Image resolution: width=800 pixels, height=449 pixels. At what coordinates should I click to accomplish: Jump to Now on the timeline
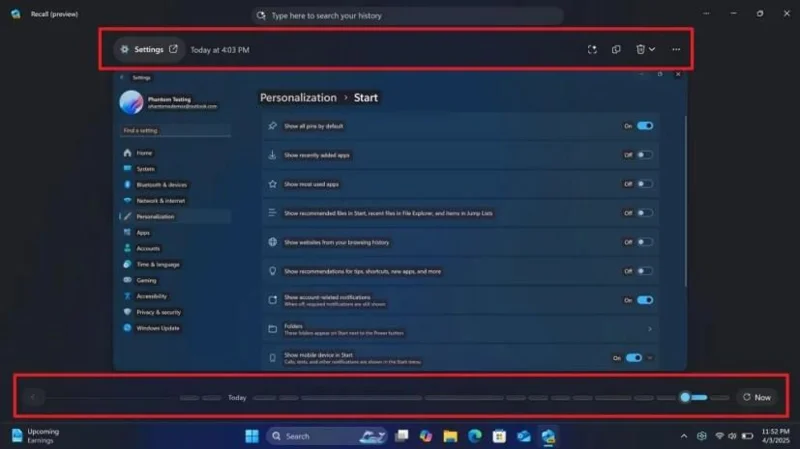(x=757, y=397)
